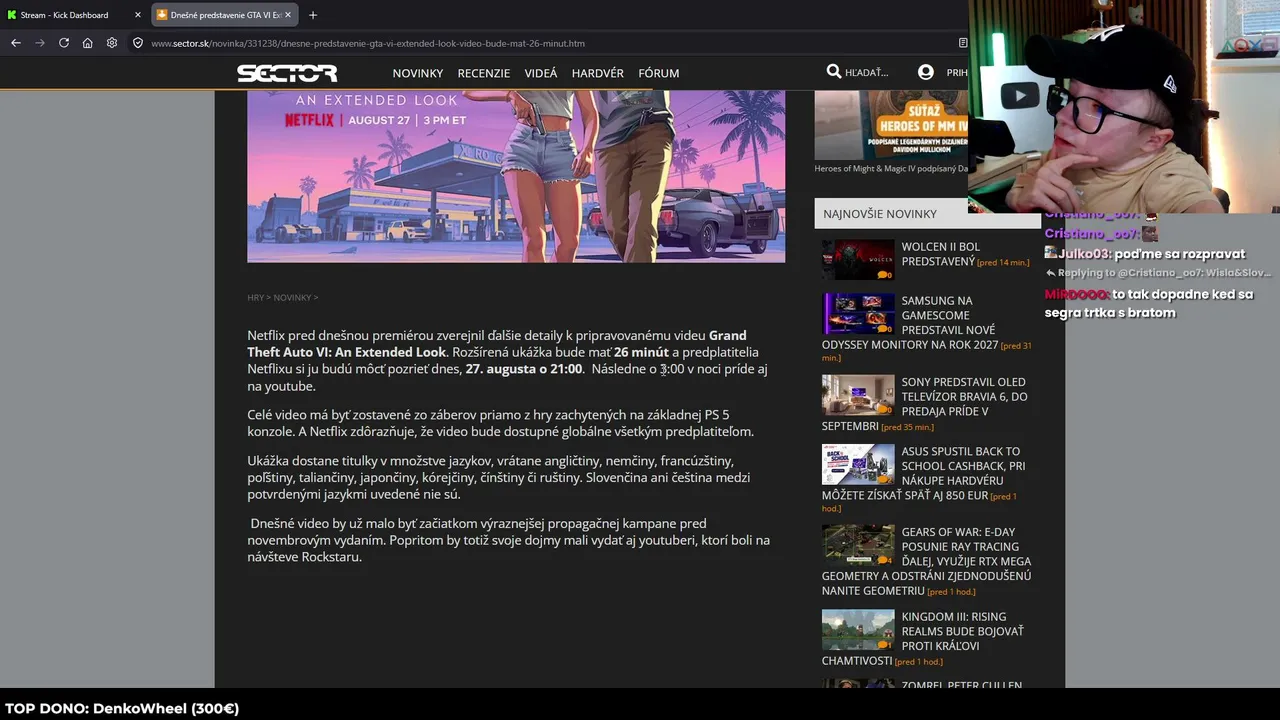
Task: Click the MiRDOOO chat message
Action: point(1149,303)
